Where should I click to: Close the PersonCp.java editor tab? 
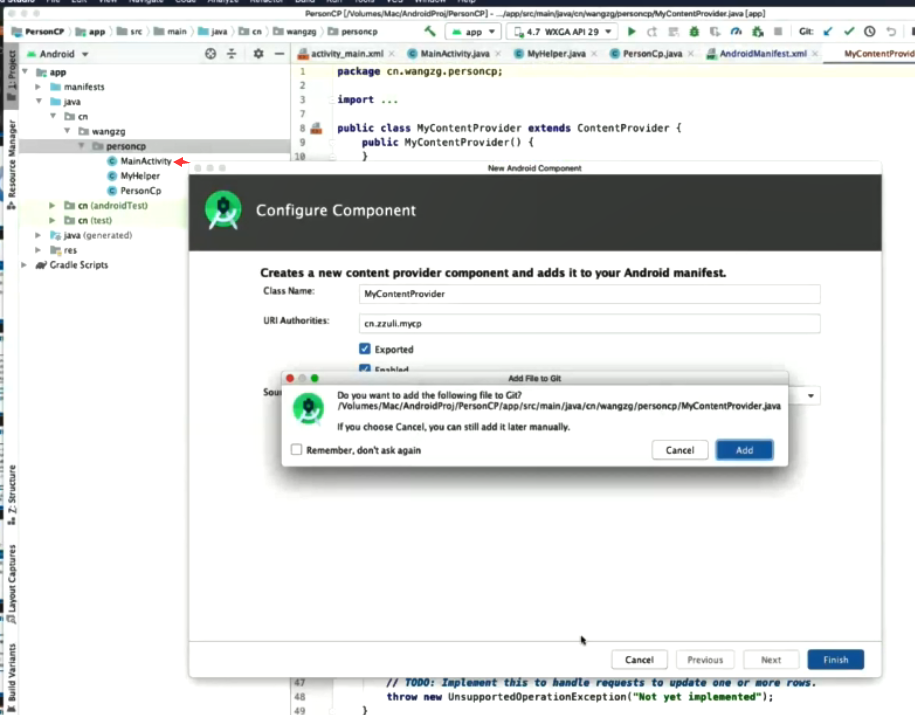click(691, 54)
